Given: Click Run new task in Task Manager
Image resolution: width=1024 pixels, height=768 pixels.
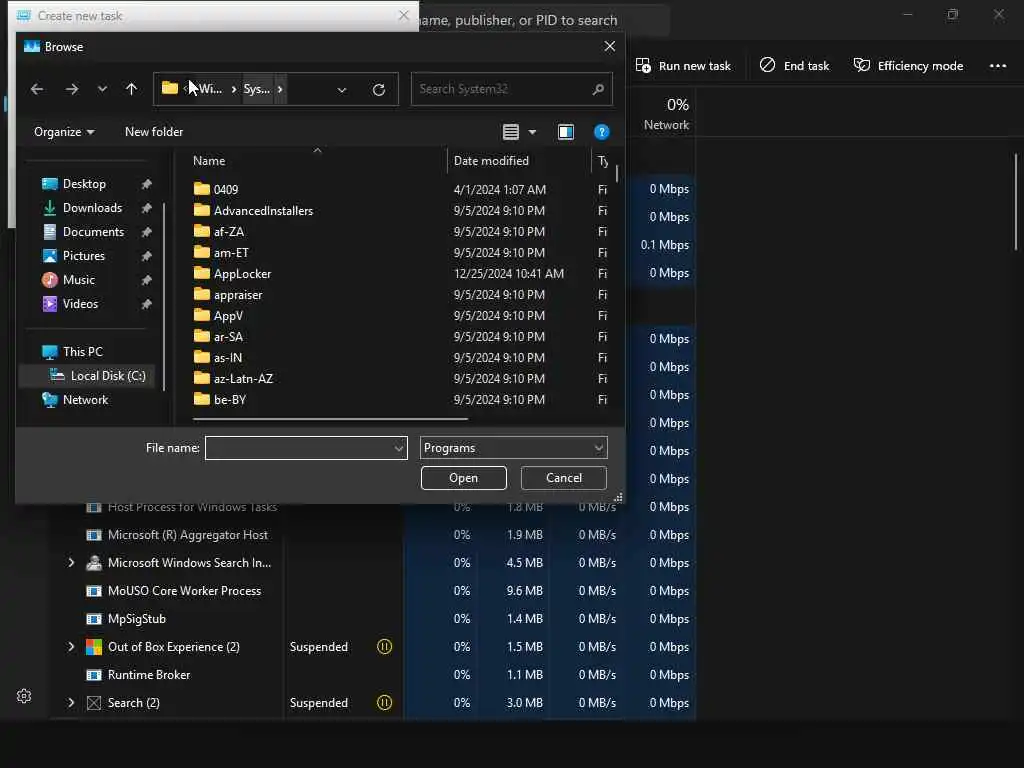Looking at the screenshot, I should [x=683, y=66].
